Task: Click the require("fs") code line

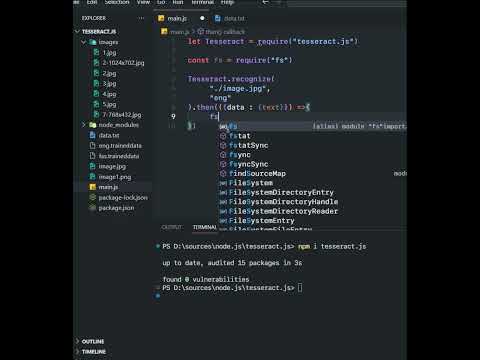Action: [x=240, y=60]
